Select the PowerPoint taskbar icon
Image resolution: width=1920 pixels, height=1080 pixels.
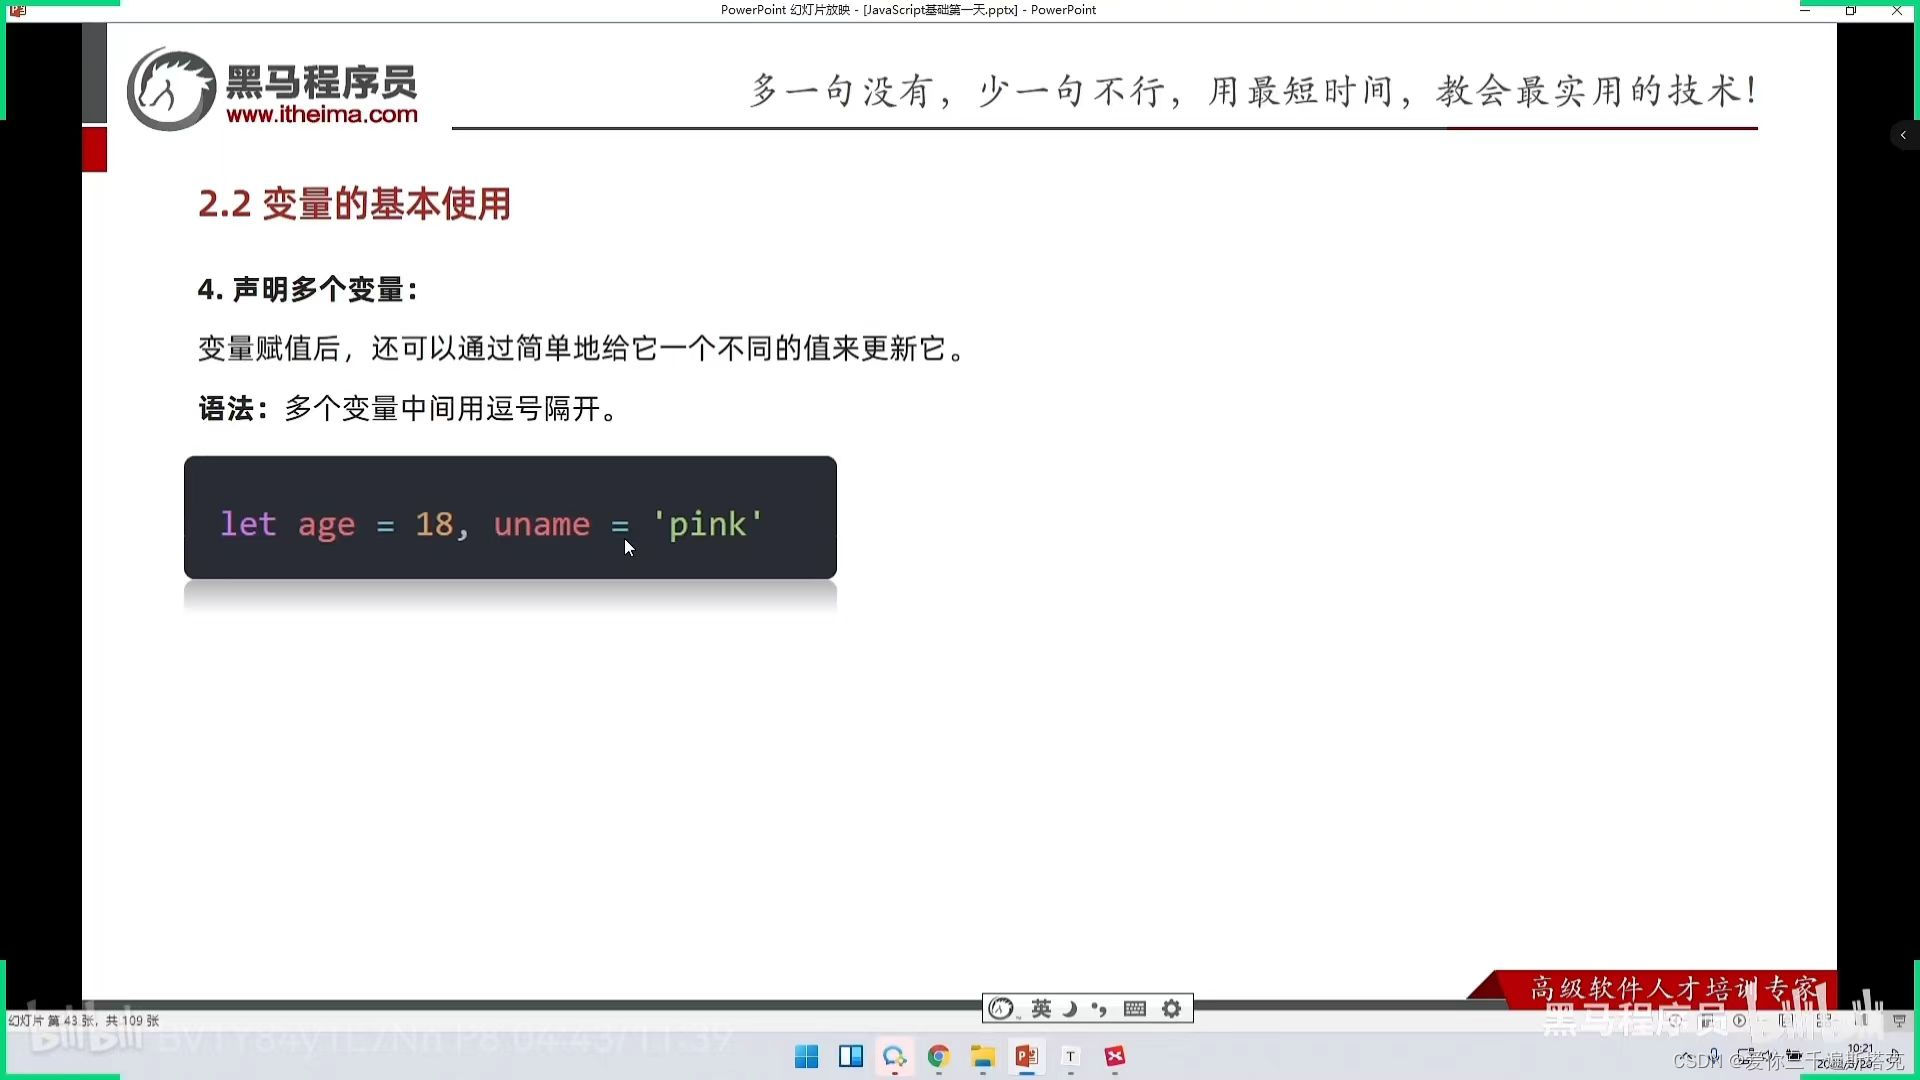coord(1026,1057)
